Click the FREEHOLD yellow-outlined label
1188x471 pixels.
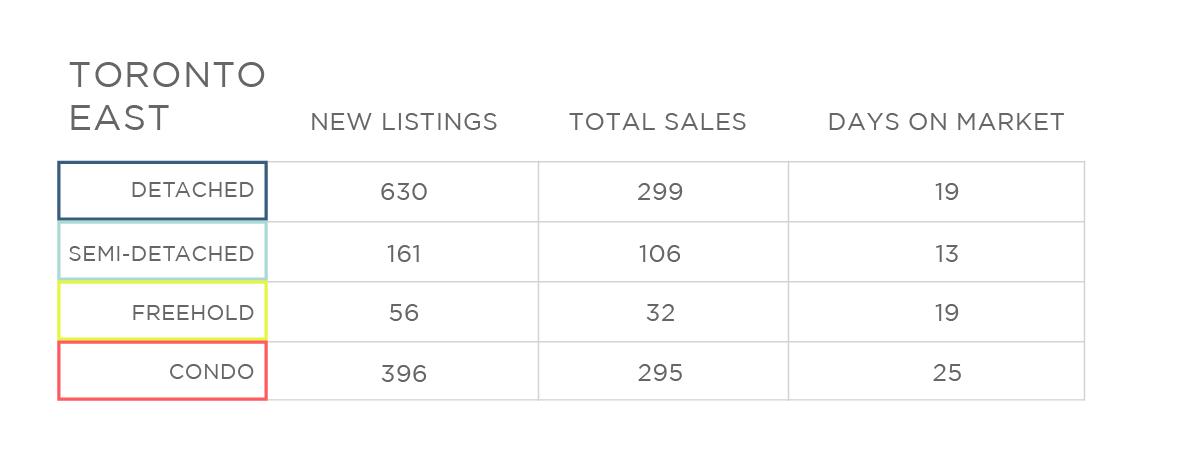(x=162, y=310)
